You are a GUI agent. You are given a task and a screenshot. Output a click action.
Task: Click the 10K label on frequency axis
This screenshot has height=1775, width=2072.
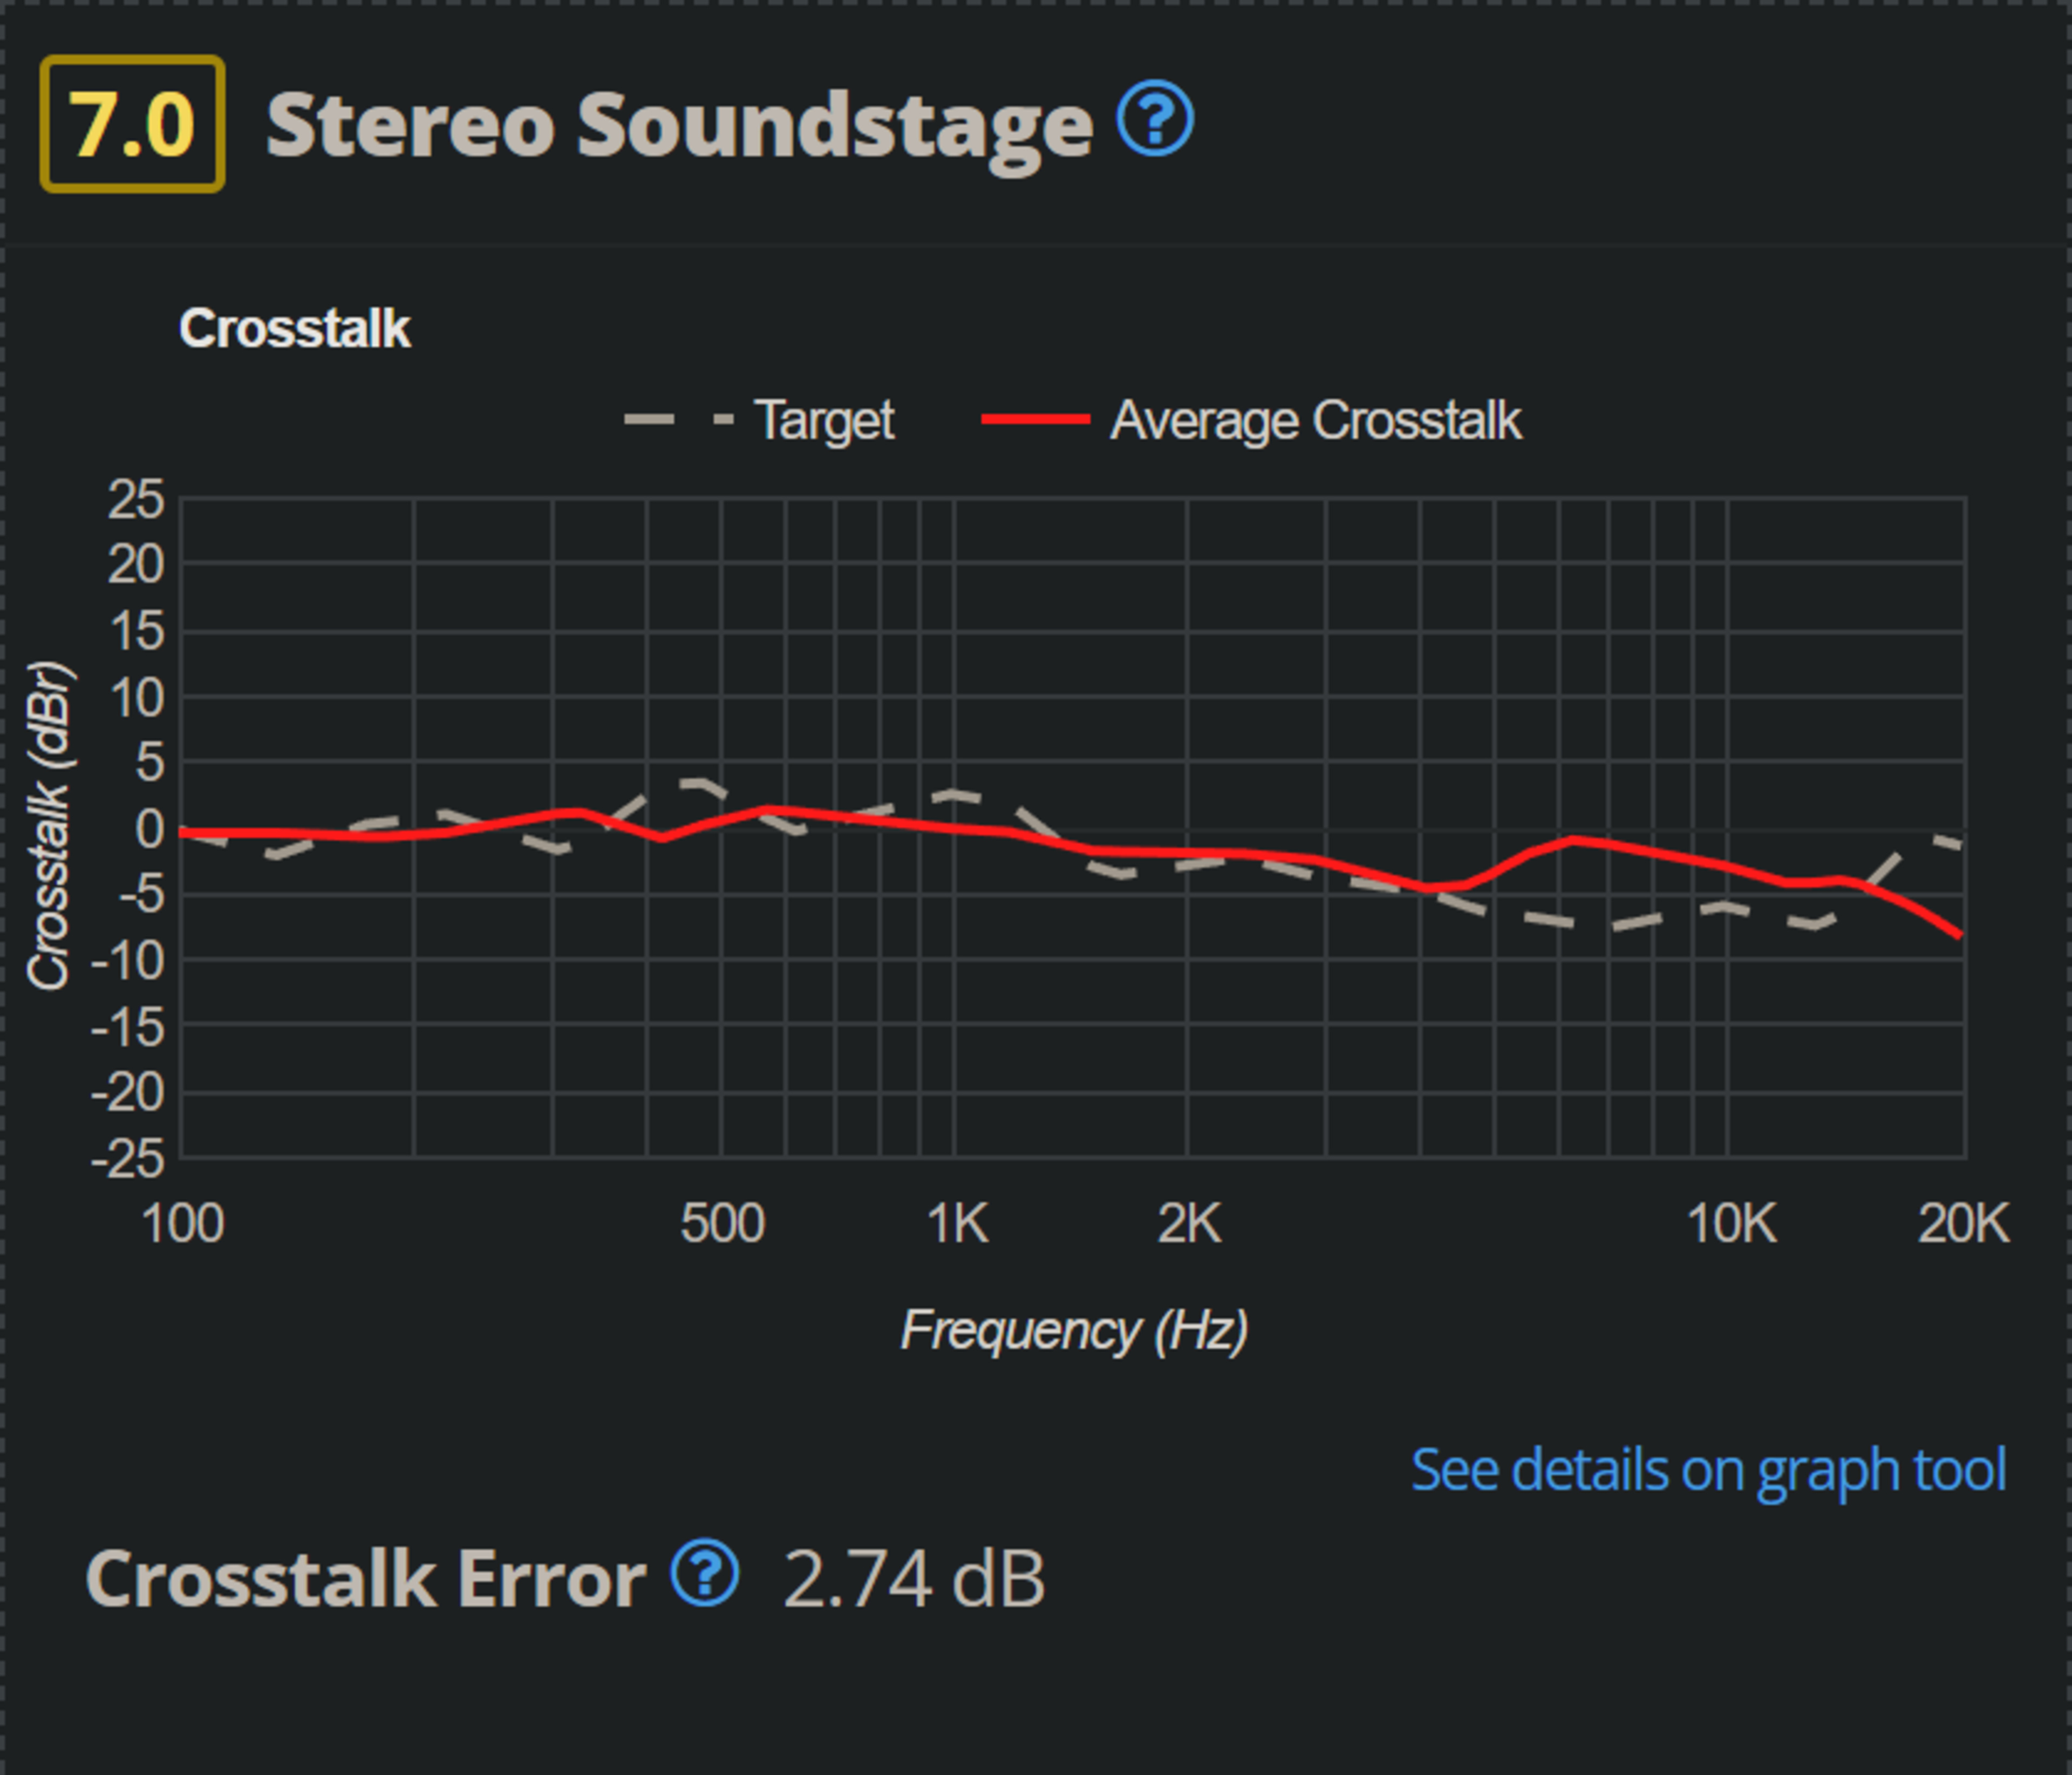(1732, 1223)
